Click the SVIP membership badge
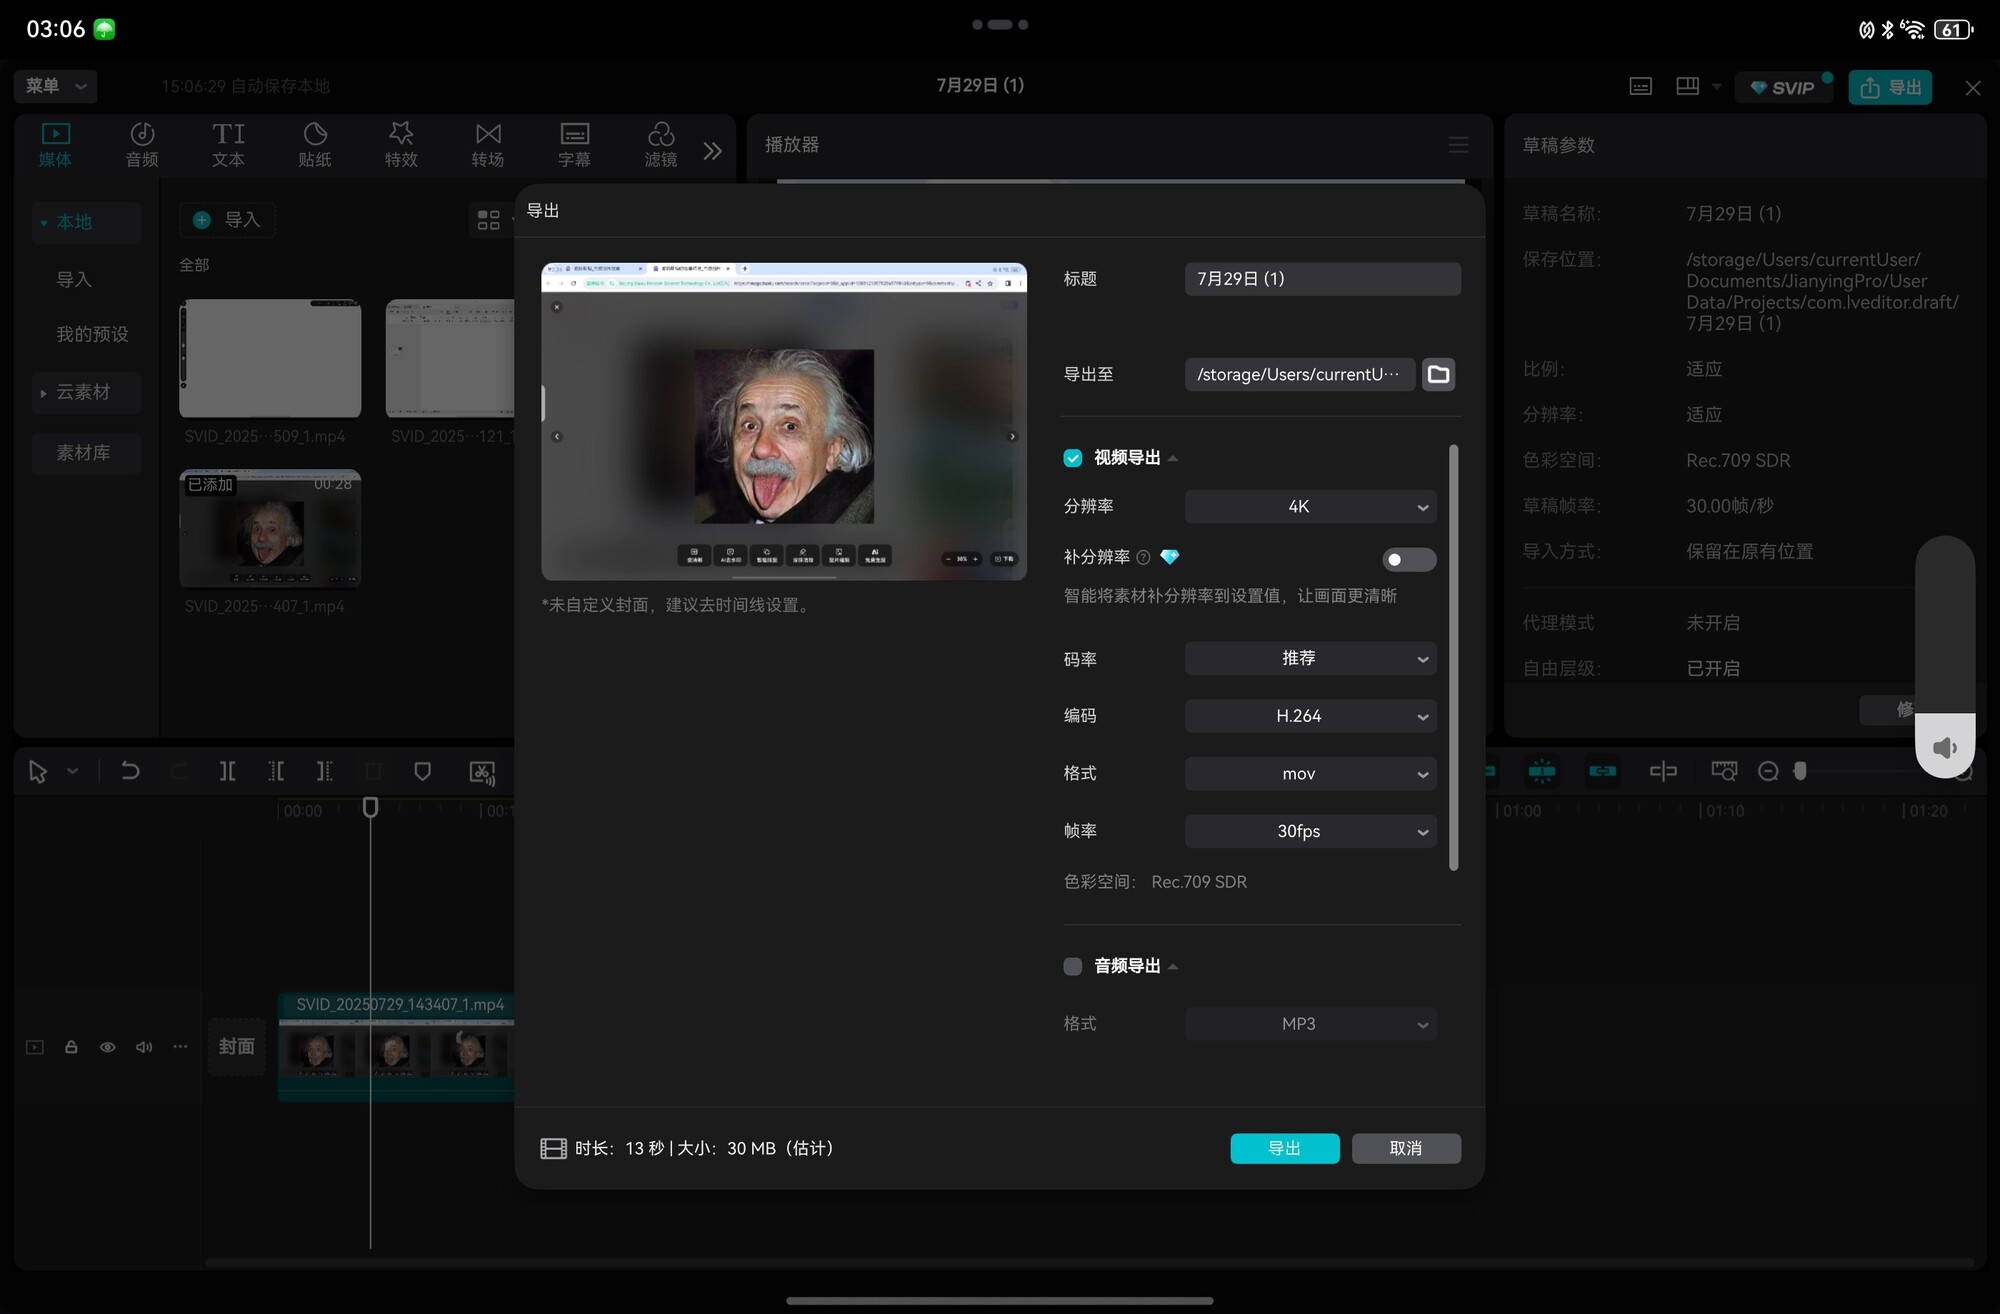 1783,88
